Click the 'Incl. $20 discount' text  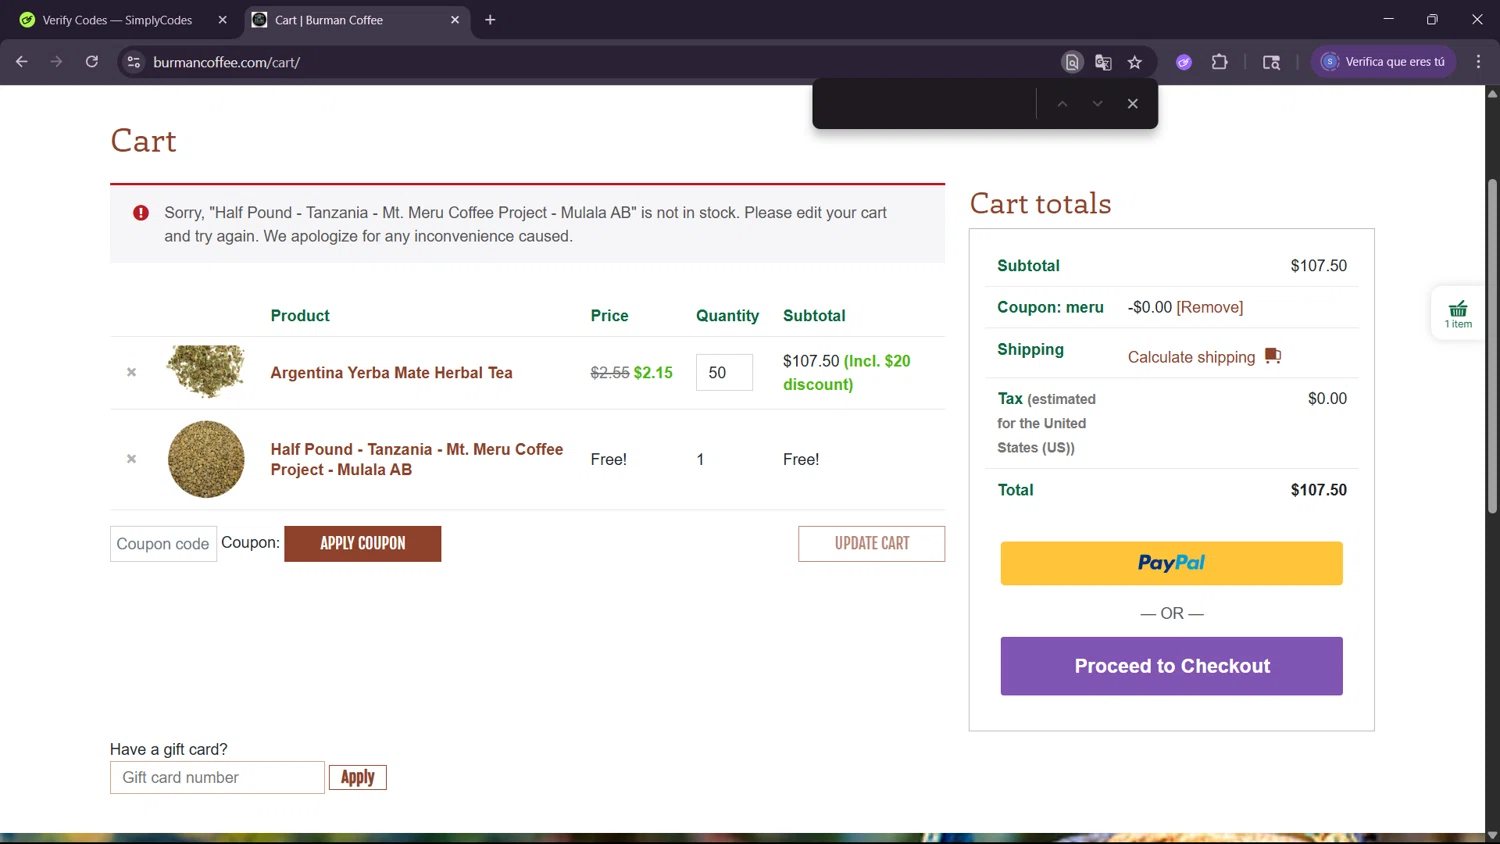point(847,372)
